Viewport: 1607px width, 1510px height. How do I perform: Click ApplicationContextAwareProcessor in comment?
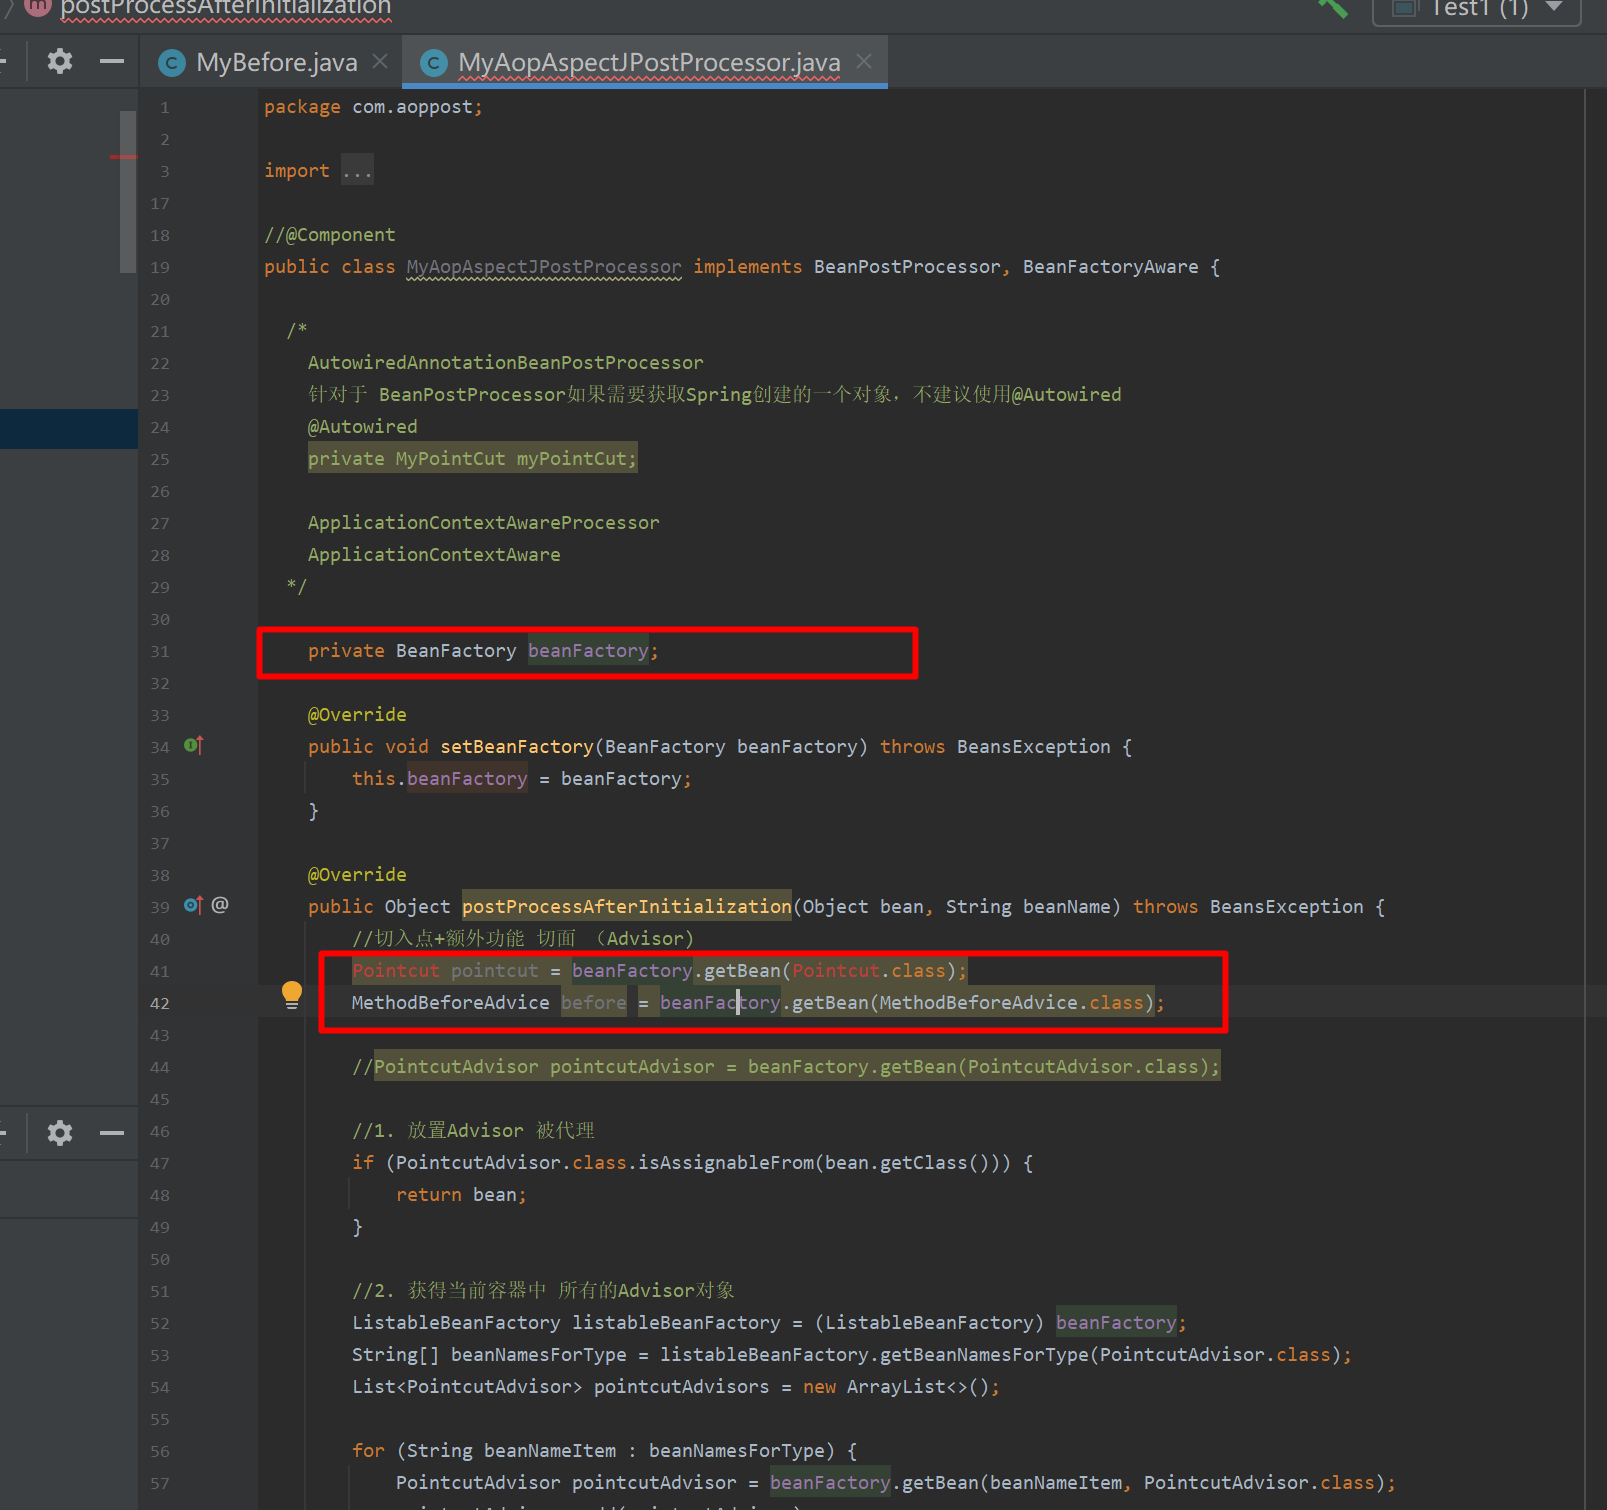click(x=483, y=523)
